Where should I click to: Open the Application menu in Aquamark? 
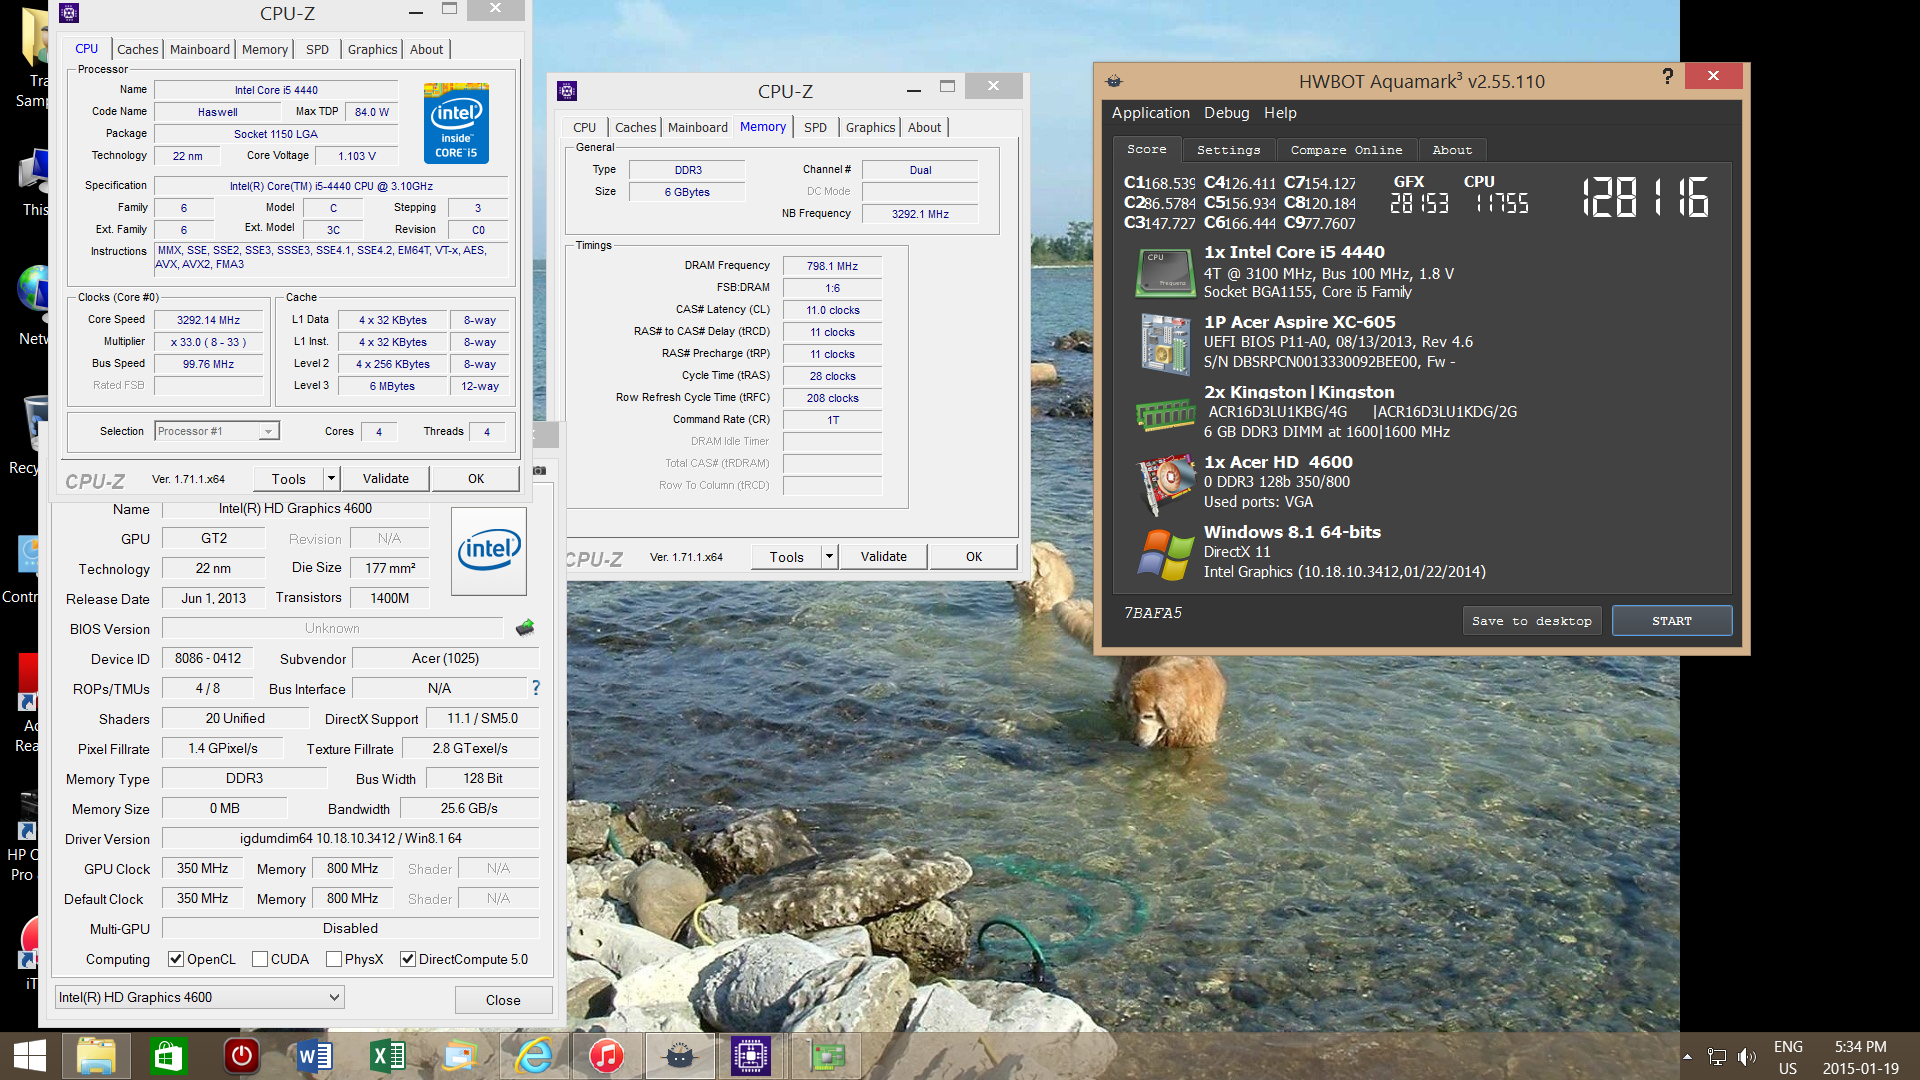(1150, 113)
